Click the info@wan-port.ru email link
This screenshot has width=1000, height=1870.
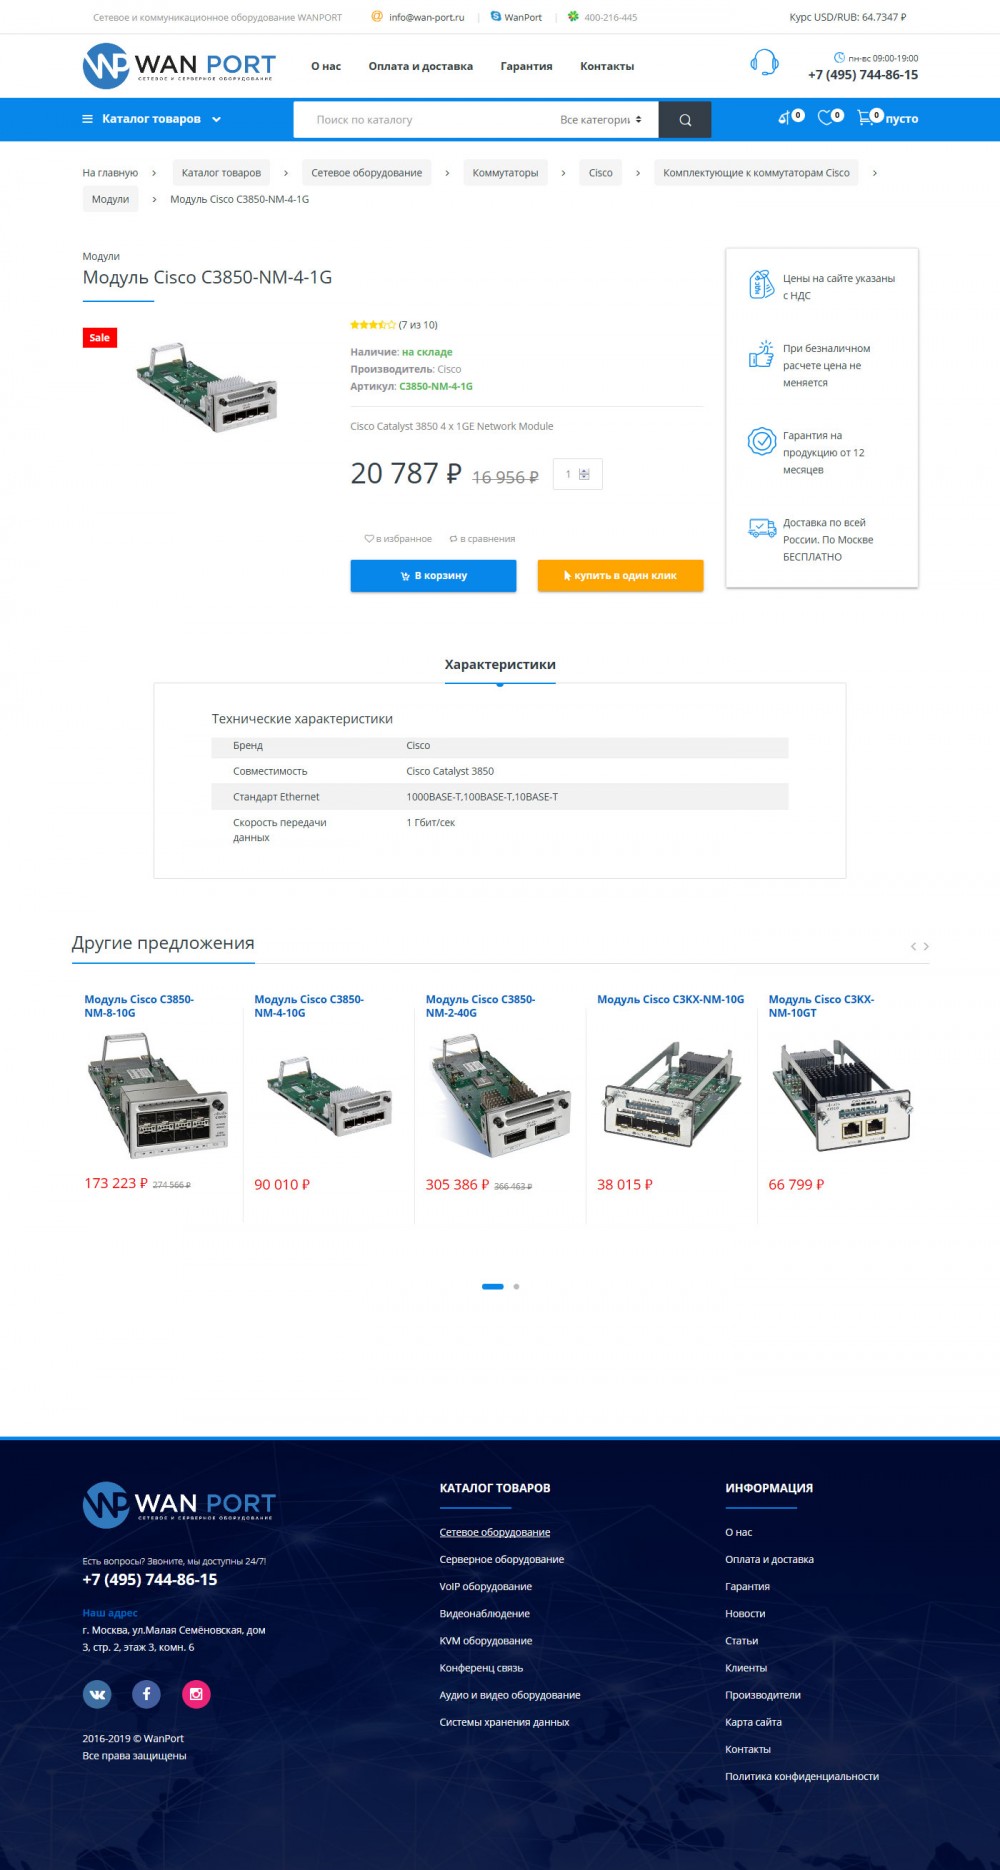click(427, 17)
